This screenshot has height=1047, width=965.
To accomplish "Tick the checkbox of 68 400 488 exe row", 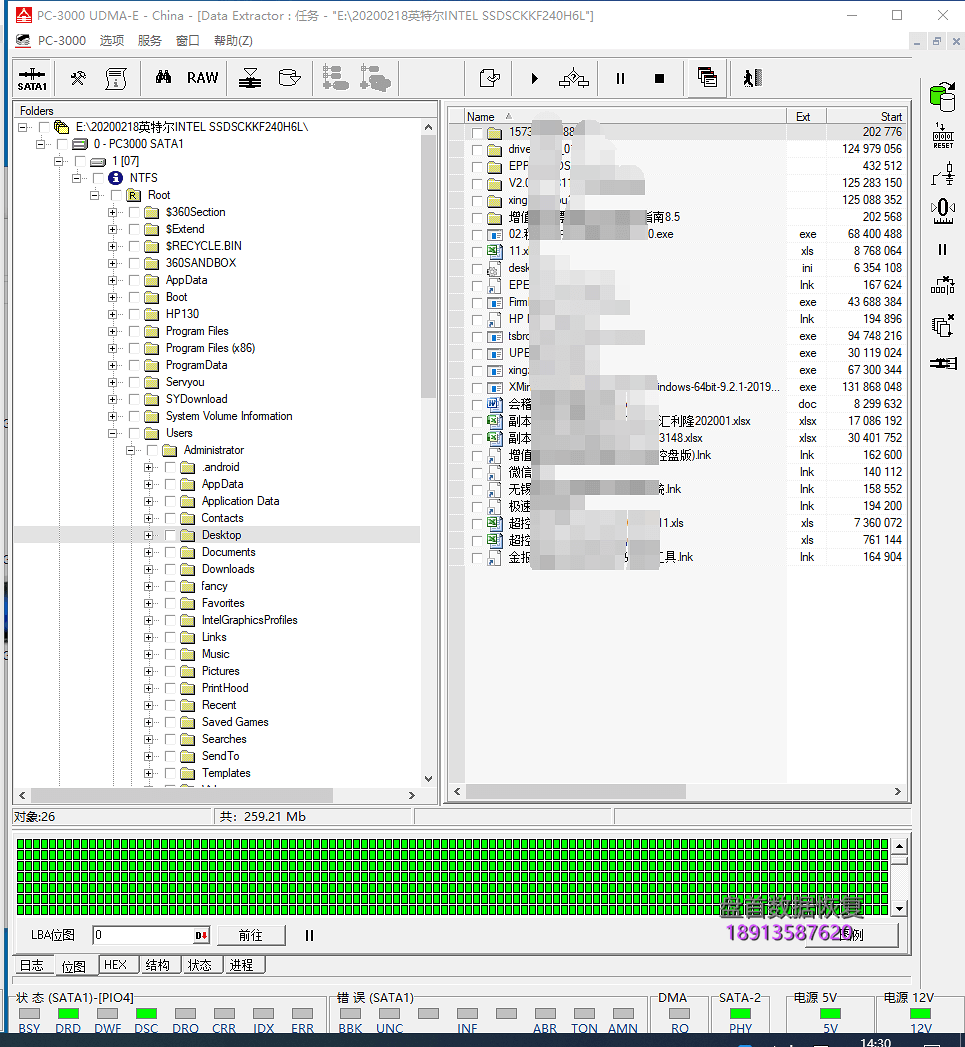I will (477, 234).
